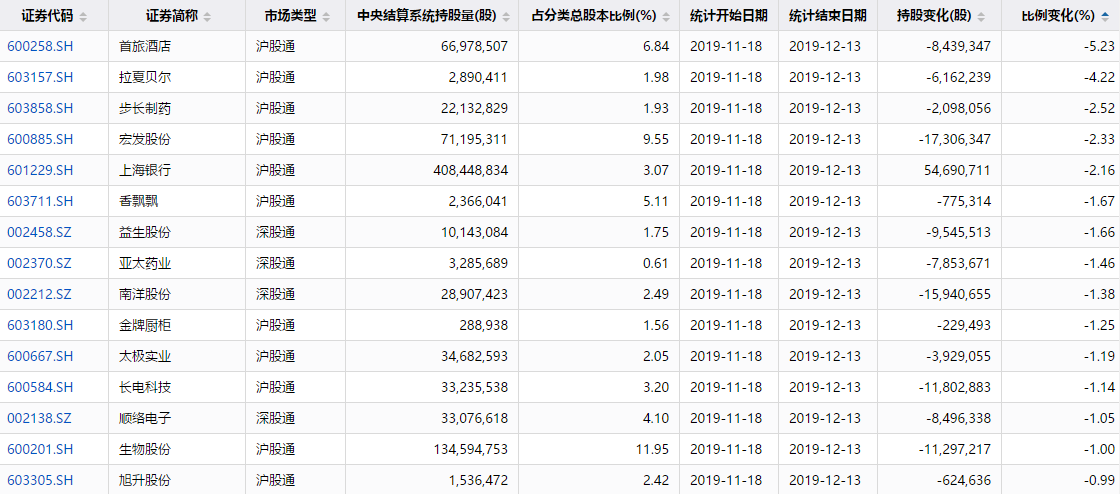Click 603711.SH 香飘飘 code link
Screen dimensions: 1120x494
(40, 201)
